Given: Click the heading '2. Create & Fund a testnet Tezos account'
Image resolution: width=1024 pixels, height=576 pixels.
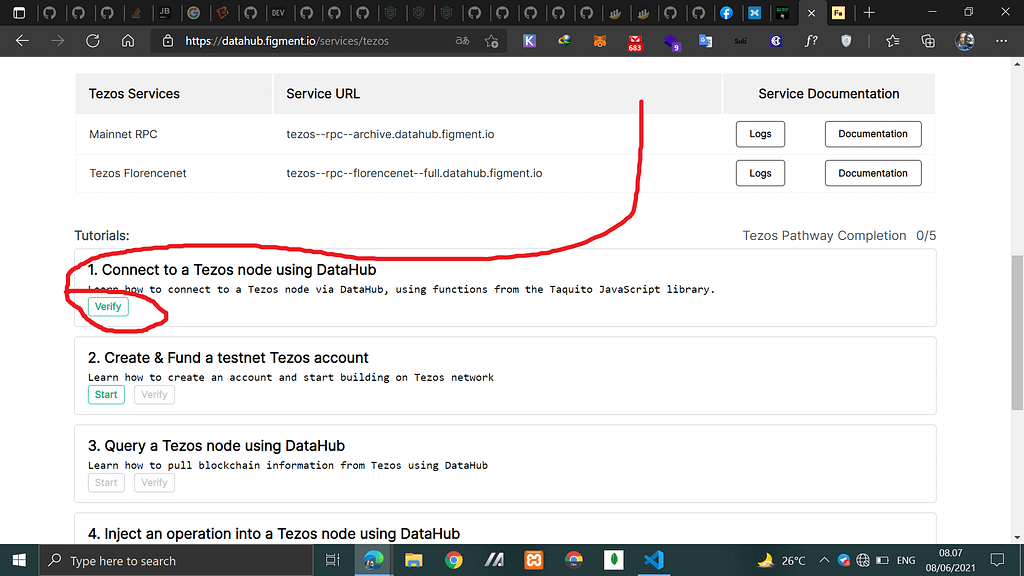Looking at the screenshot, I should click(228, 358).
